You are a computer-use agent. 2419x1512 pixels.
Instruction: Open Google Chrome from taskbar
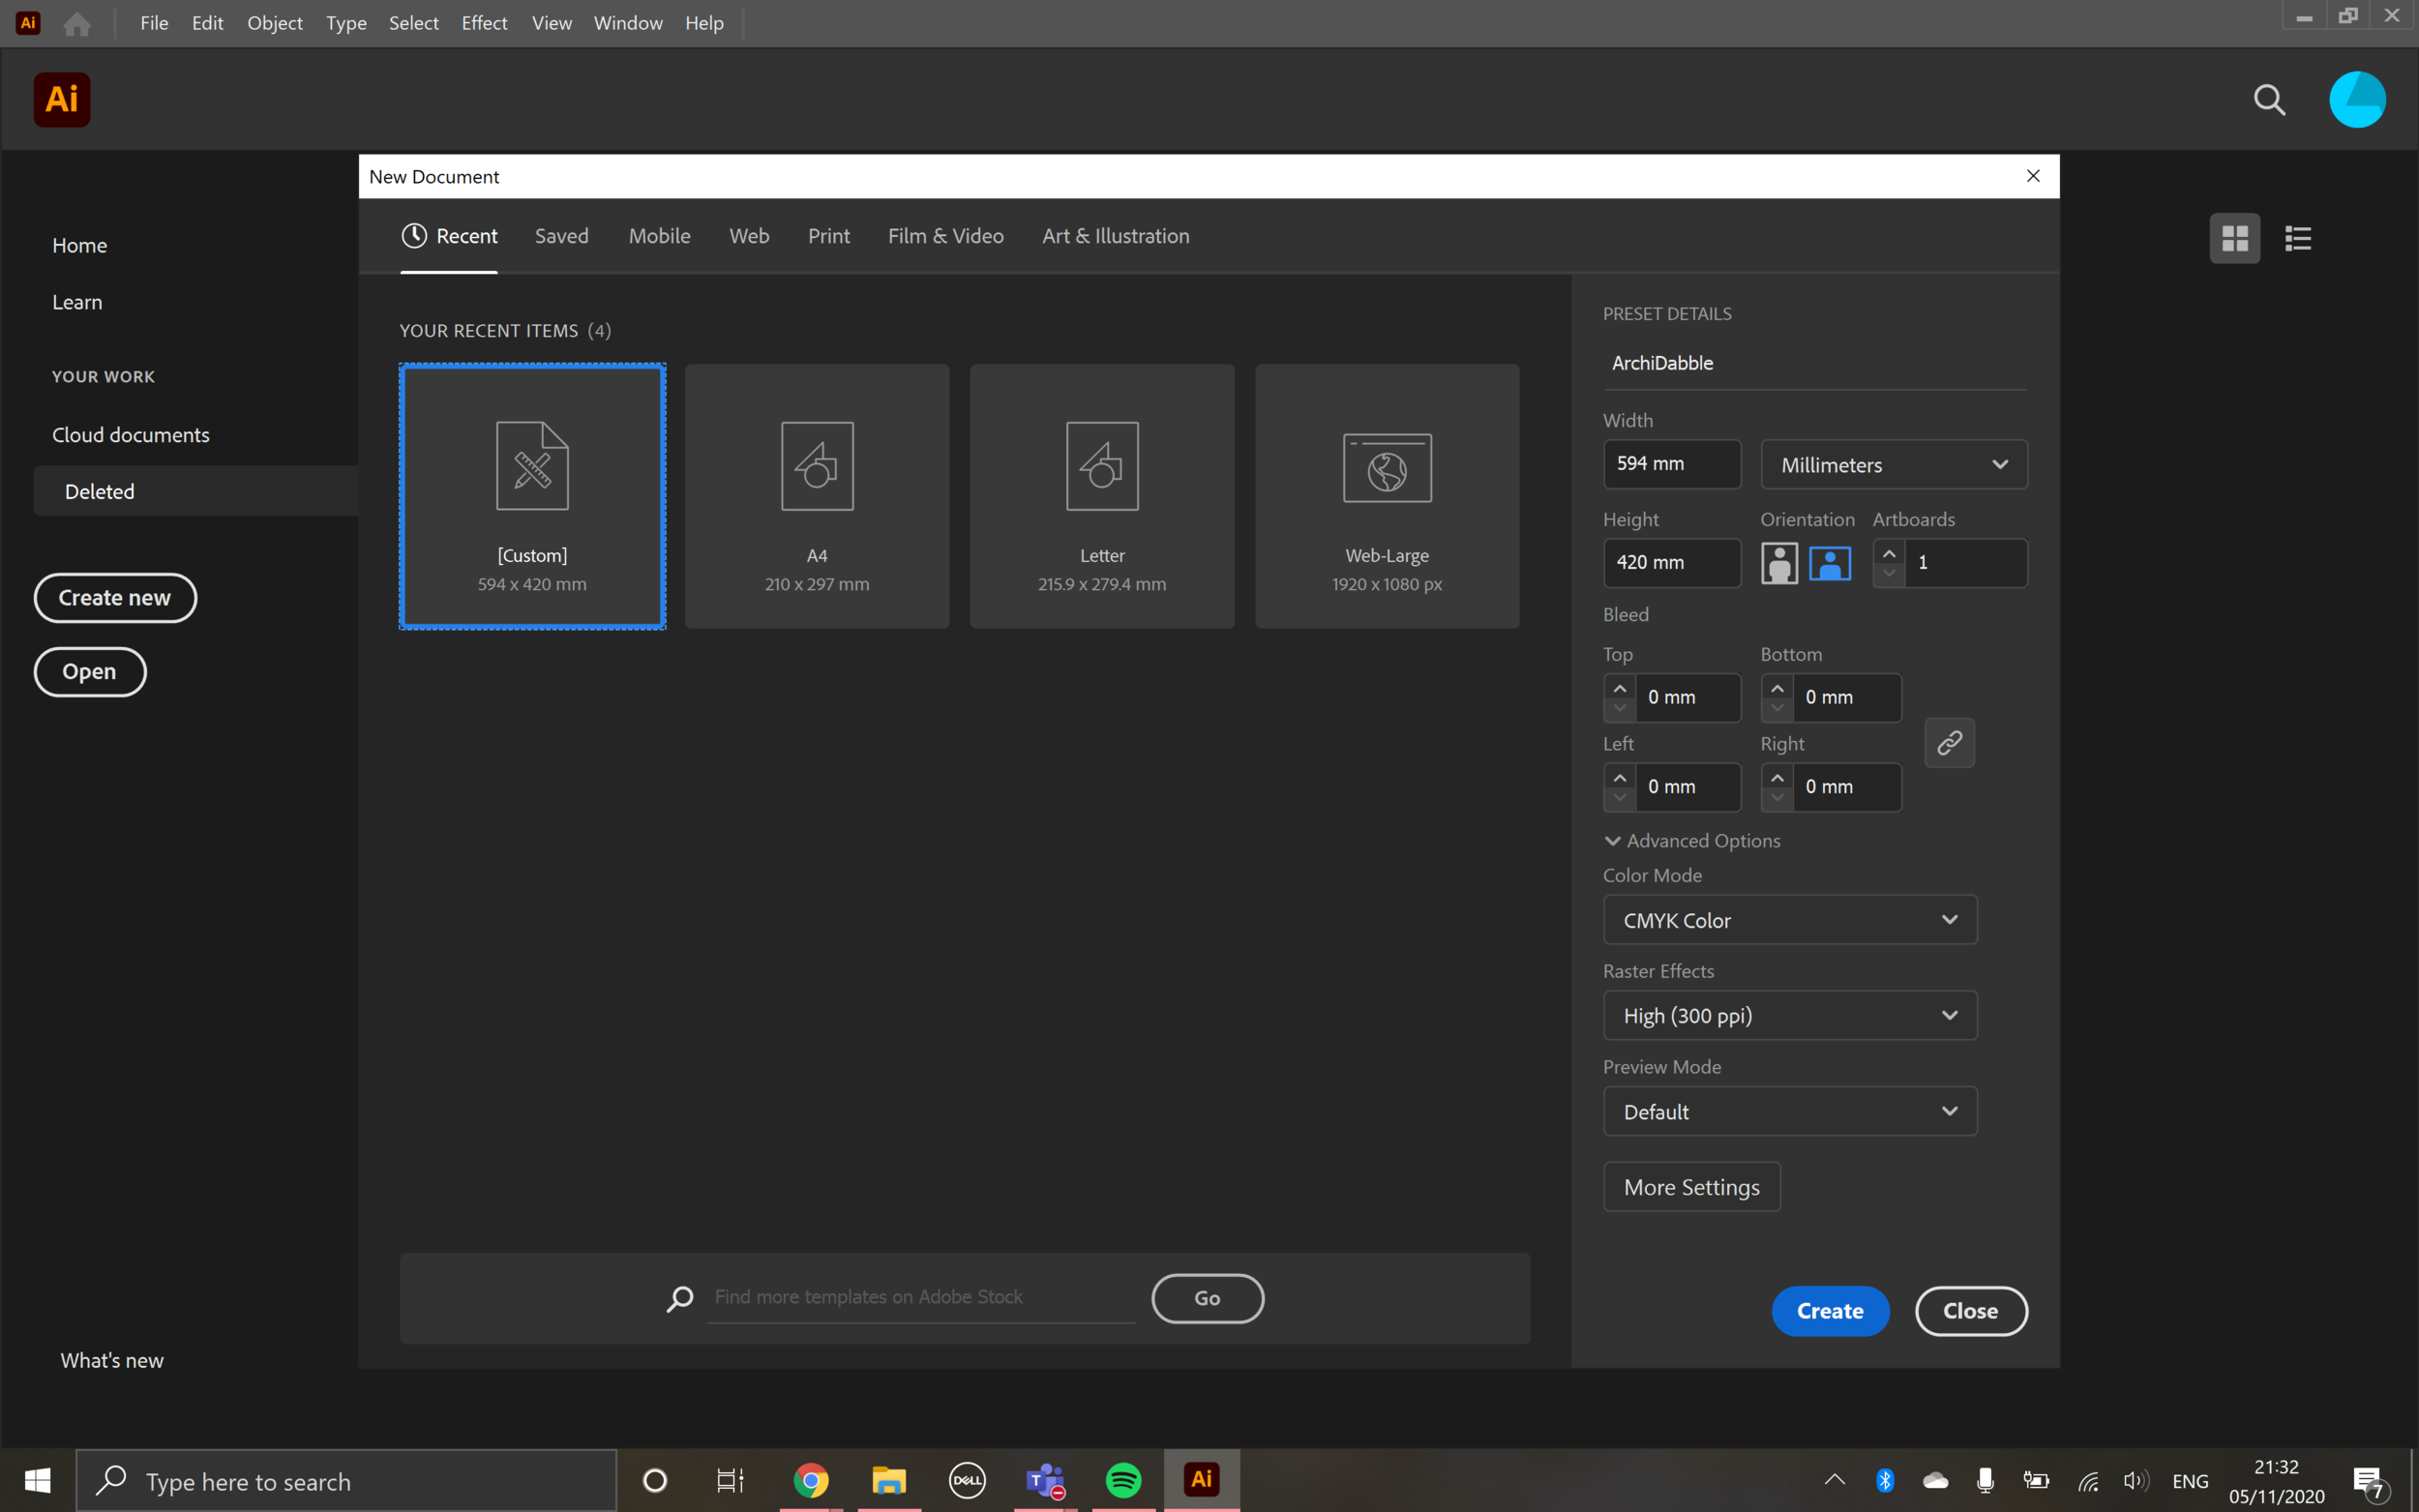click(x=811, y=1481)
